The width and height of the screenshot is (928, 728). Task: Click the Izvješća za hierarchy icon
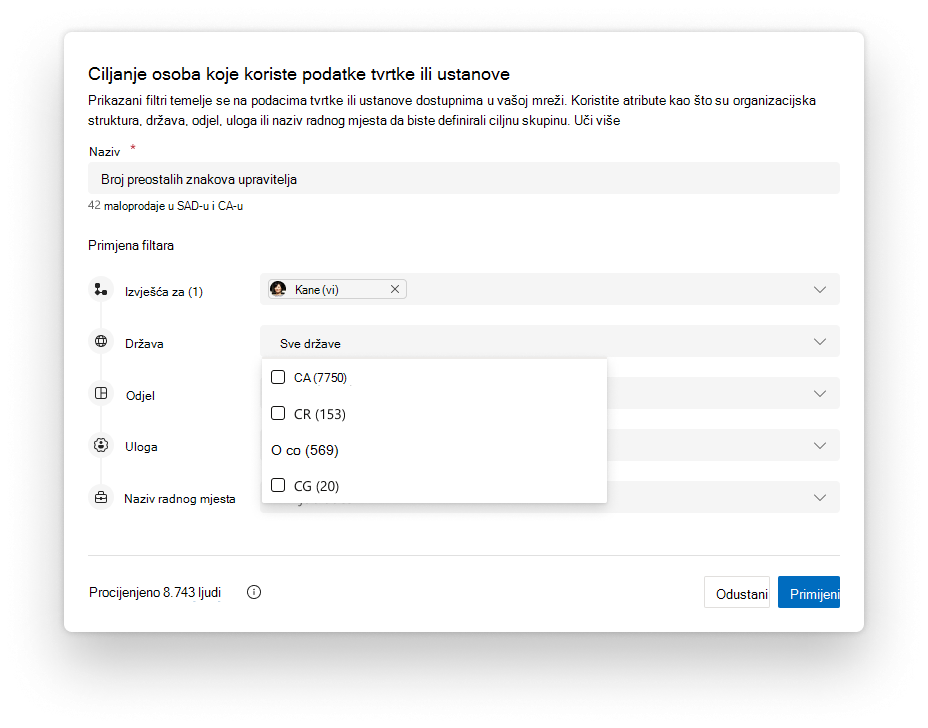tap(101, 289)
